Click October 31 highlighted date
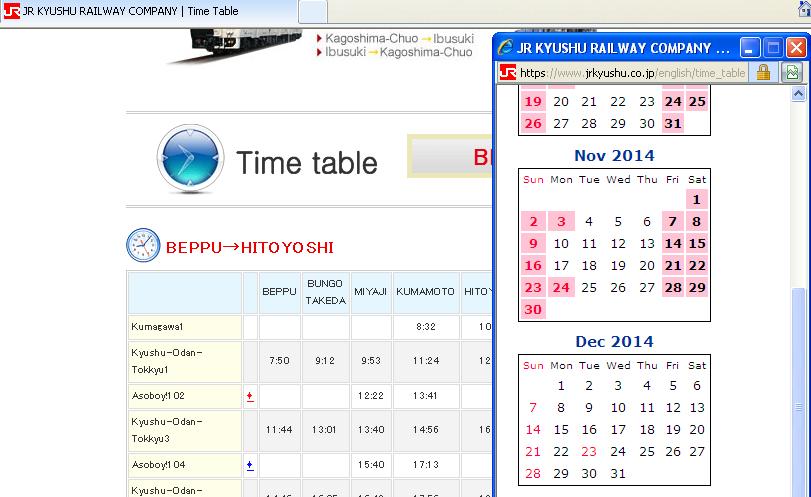811x497 pixels. (x=673, y=124)
